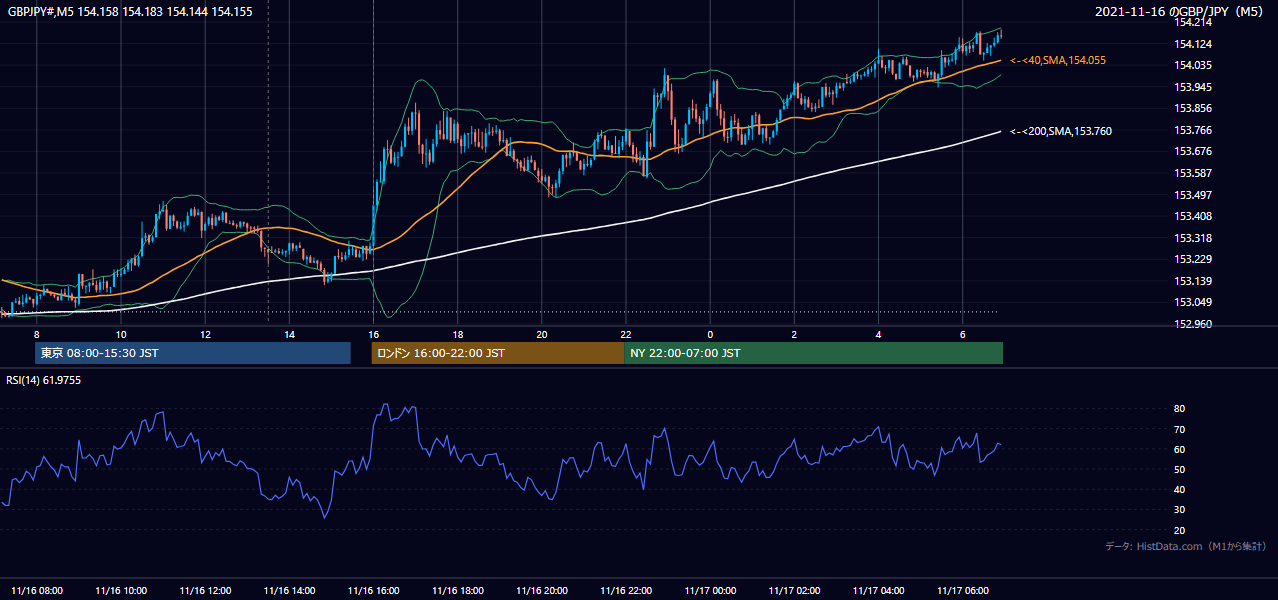Click the price axis value 152.960

pyautogui.click(x=1193, y=324)
